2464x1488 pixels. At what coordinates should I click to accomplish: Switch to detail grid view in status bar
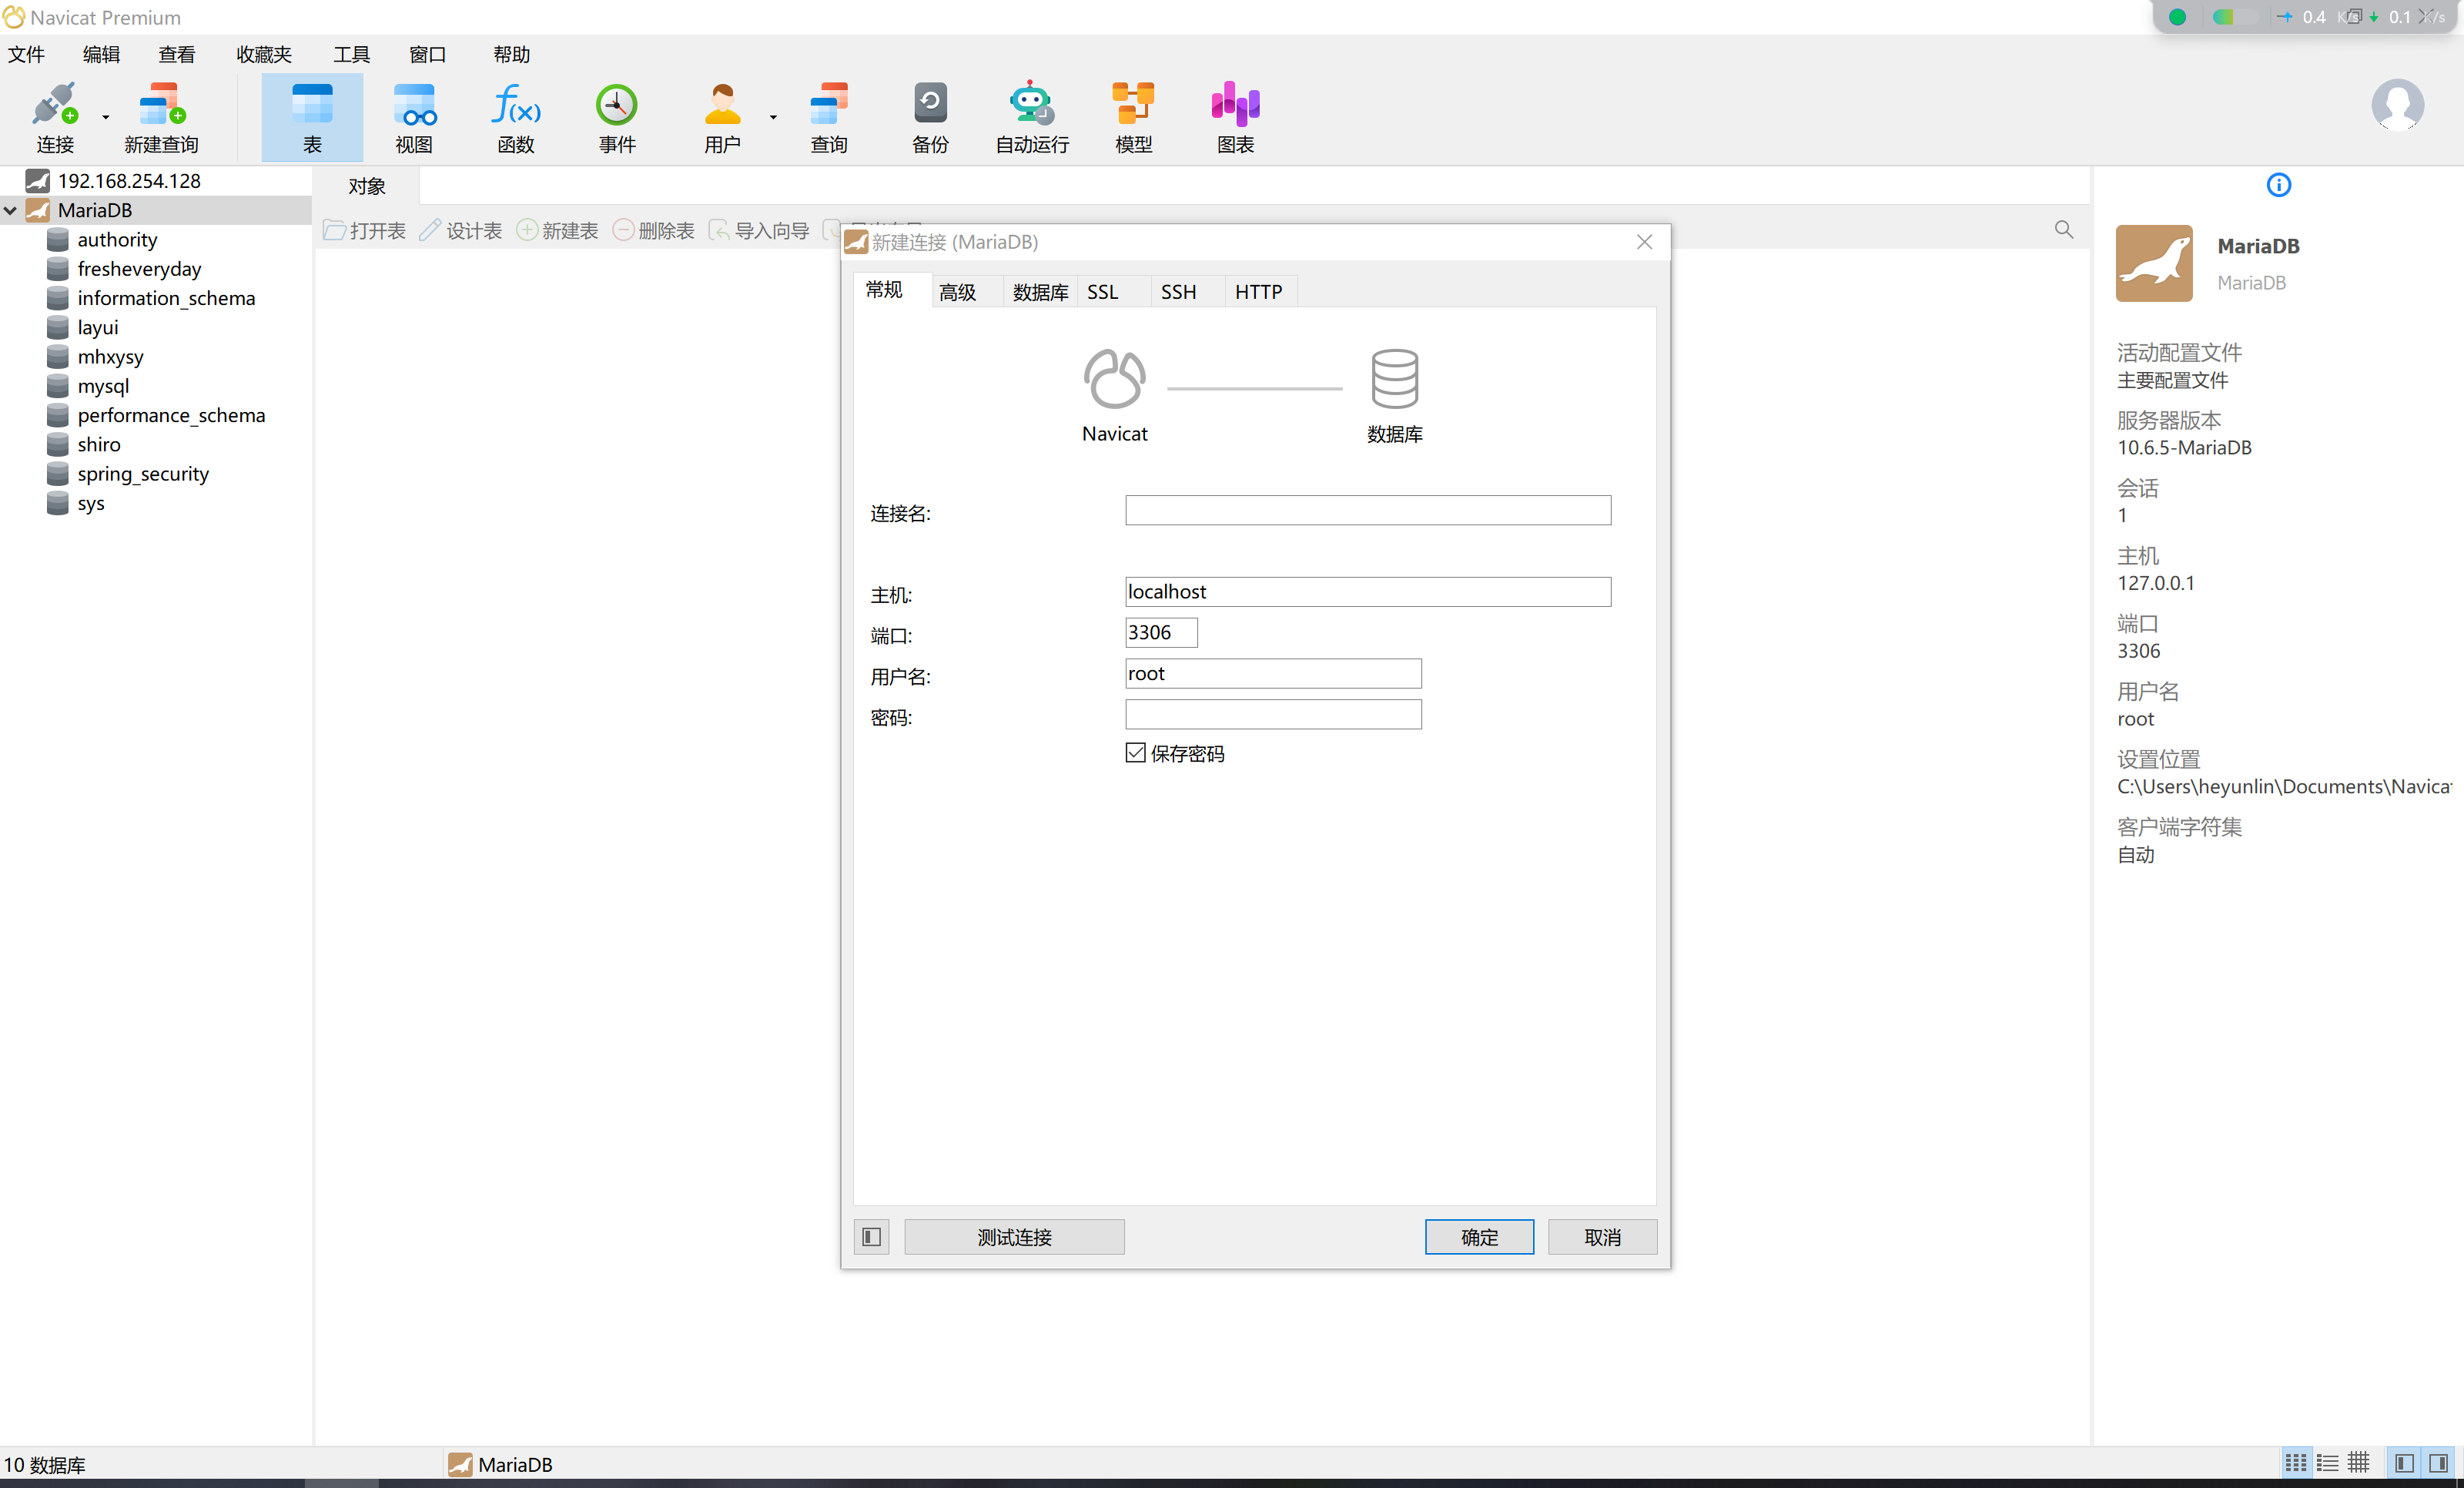2358,1464
